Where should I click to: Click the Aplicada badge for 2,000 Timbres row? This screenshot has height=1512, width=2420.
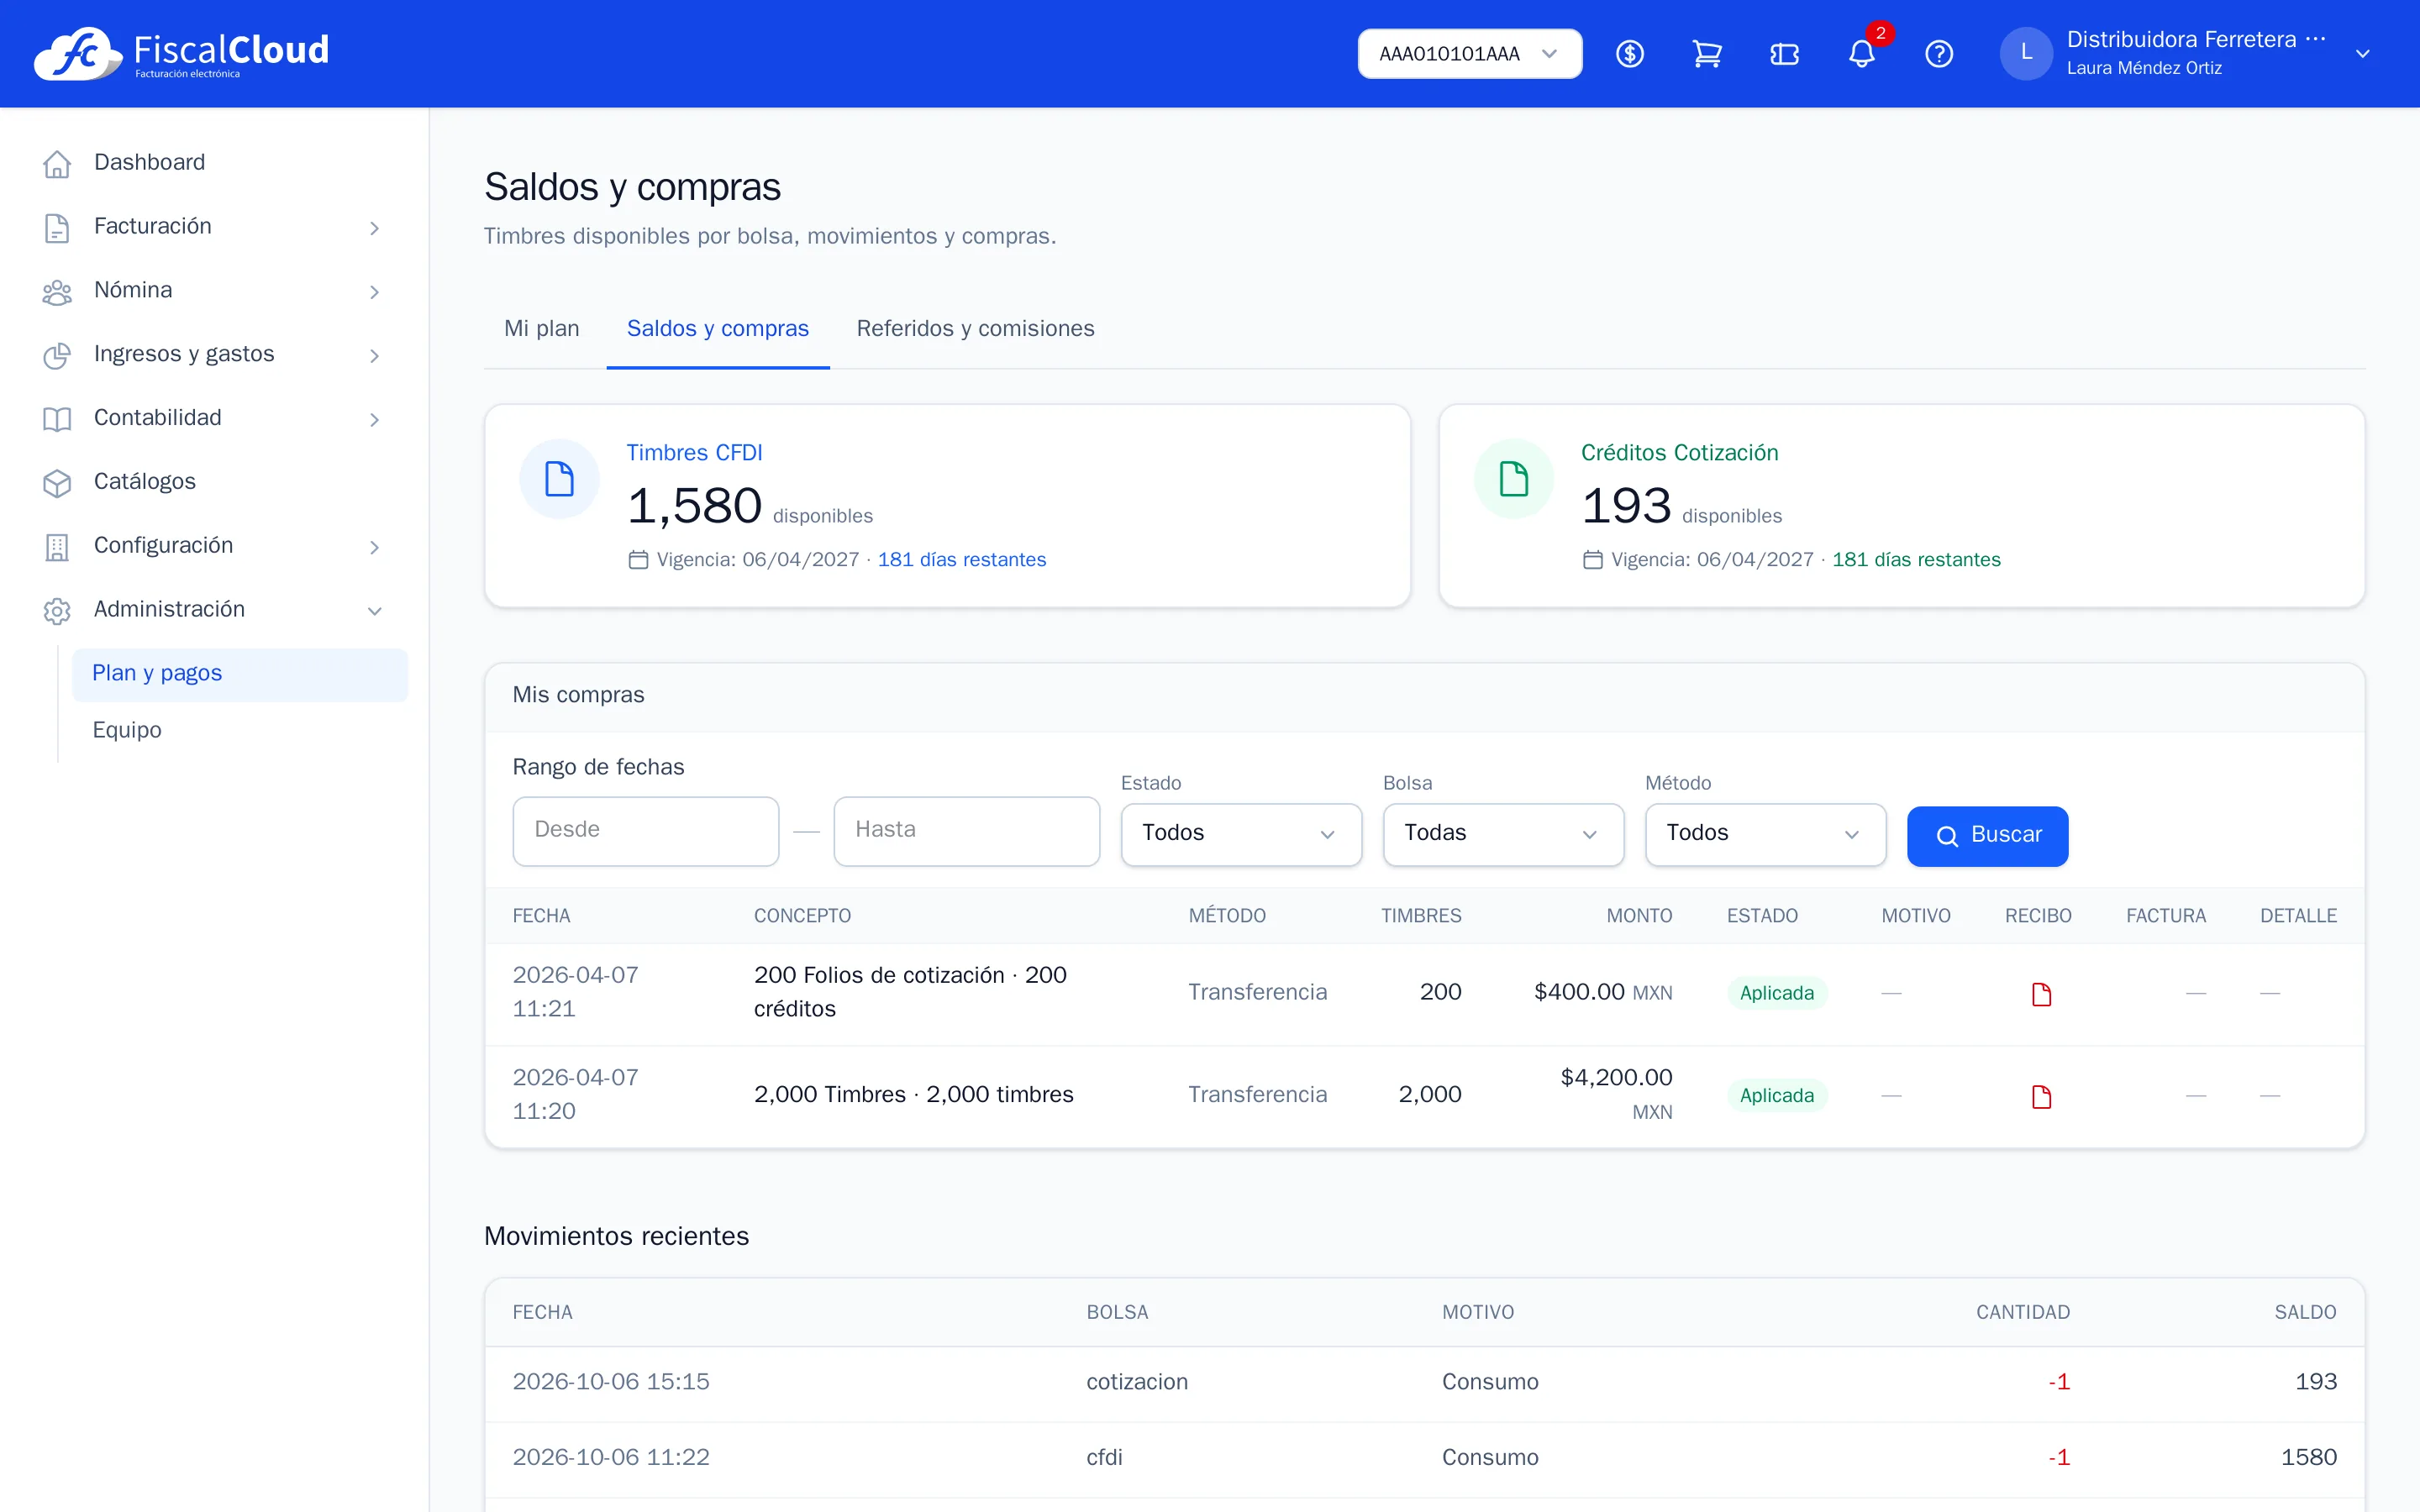1776,1096
